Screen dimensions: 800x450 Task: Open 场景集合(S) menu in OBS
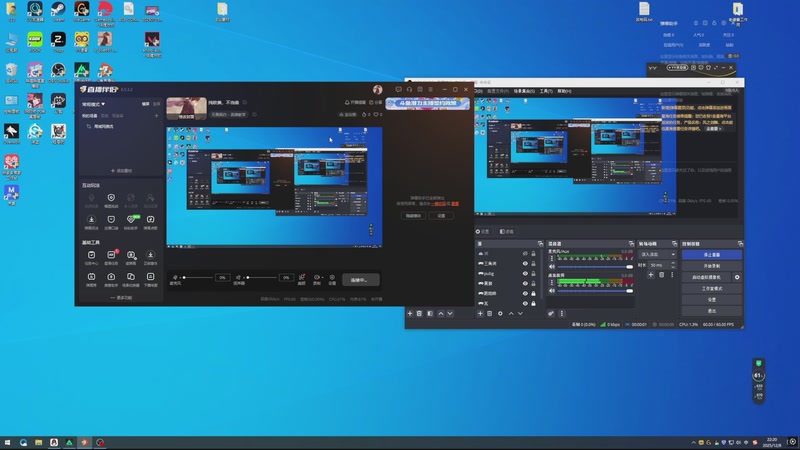pos(524,91)
